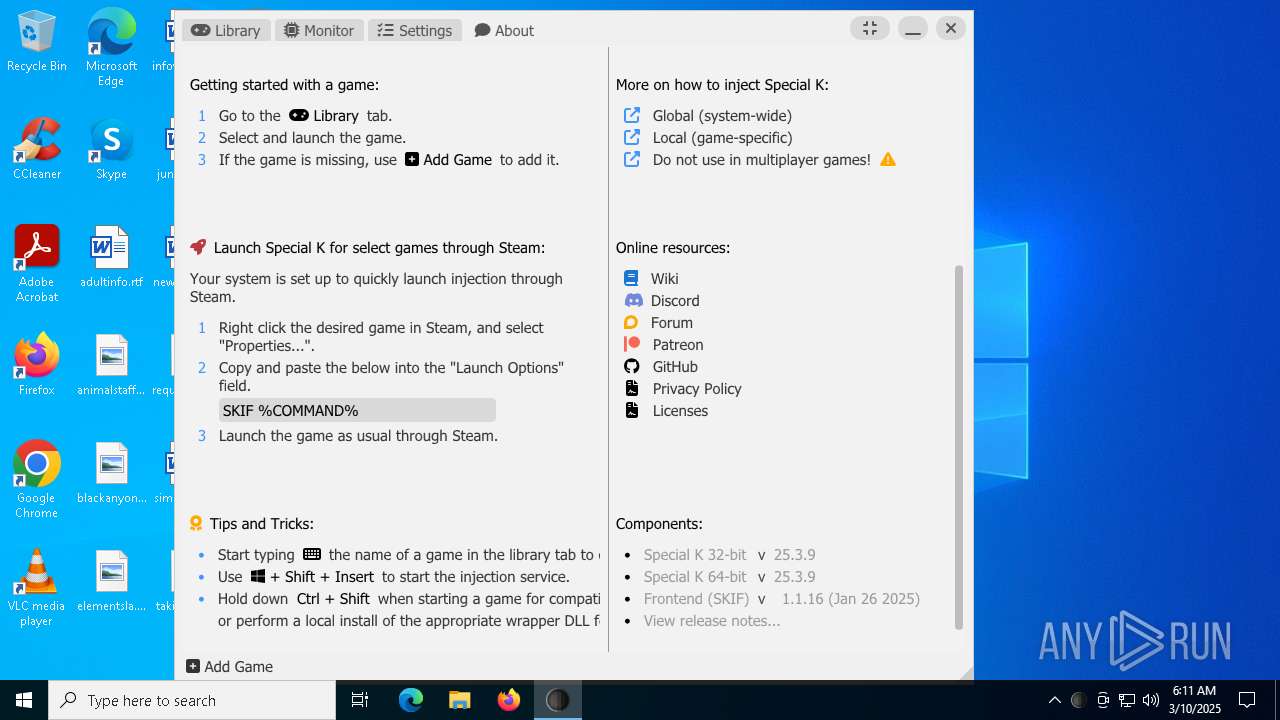1280x720 pixels.
Task: Click the Wiki book icon
Action: pyautogui.click(x=631, y=279)
